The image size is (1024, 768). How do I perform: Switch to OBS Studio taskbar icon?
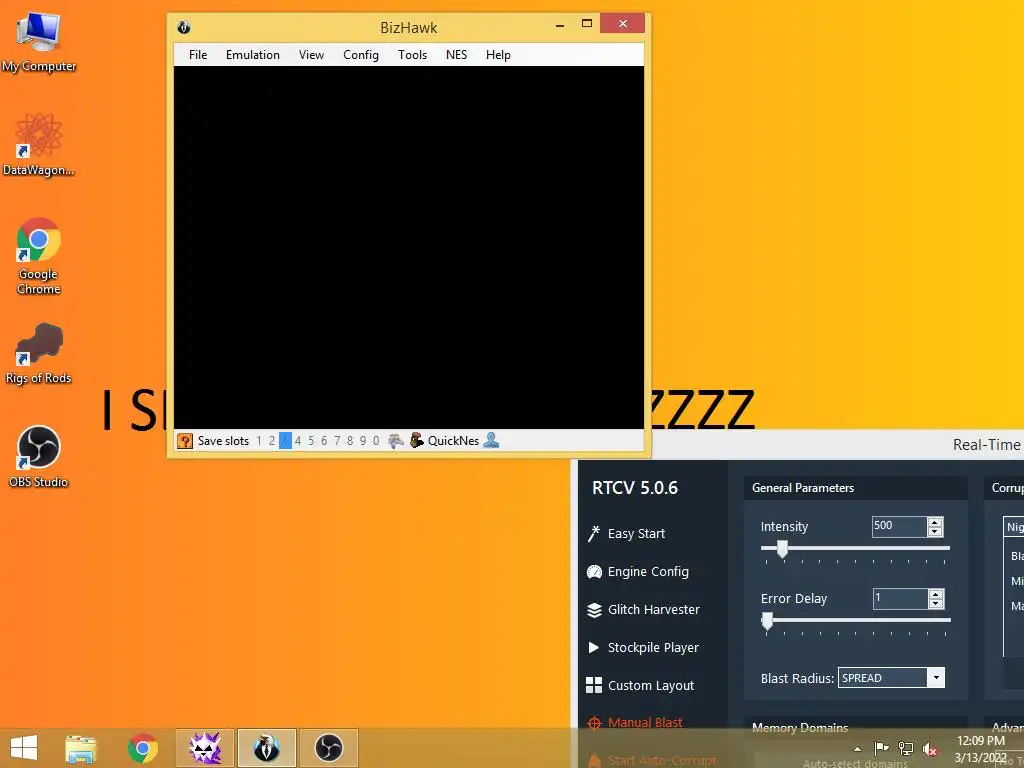(328, 748)
